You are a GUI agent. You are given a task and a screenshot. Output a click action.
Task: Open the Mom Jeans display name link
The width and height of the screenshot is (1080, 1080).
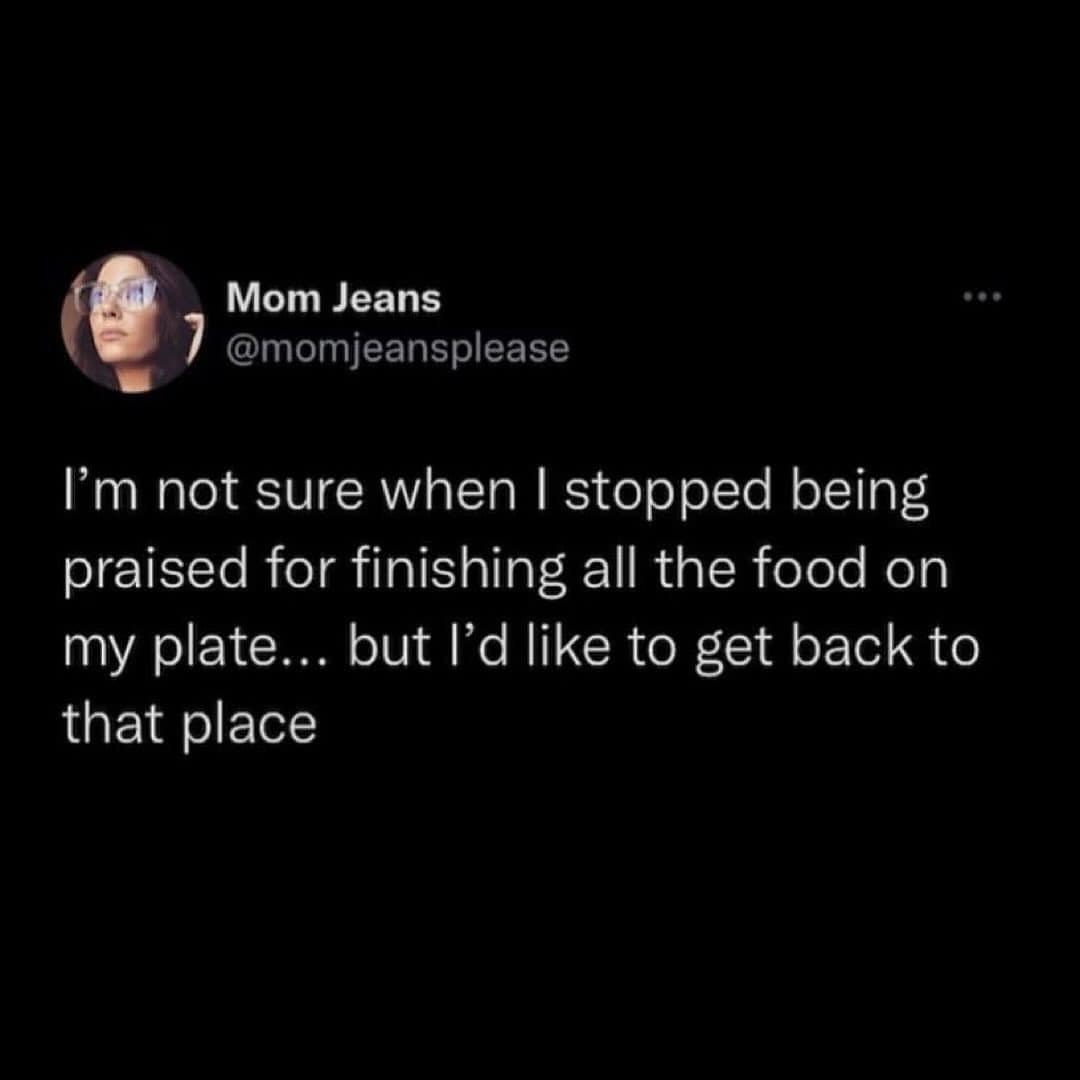pos(333,299)
